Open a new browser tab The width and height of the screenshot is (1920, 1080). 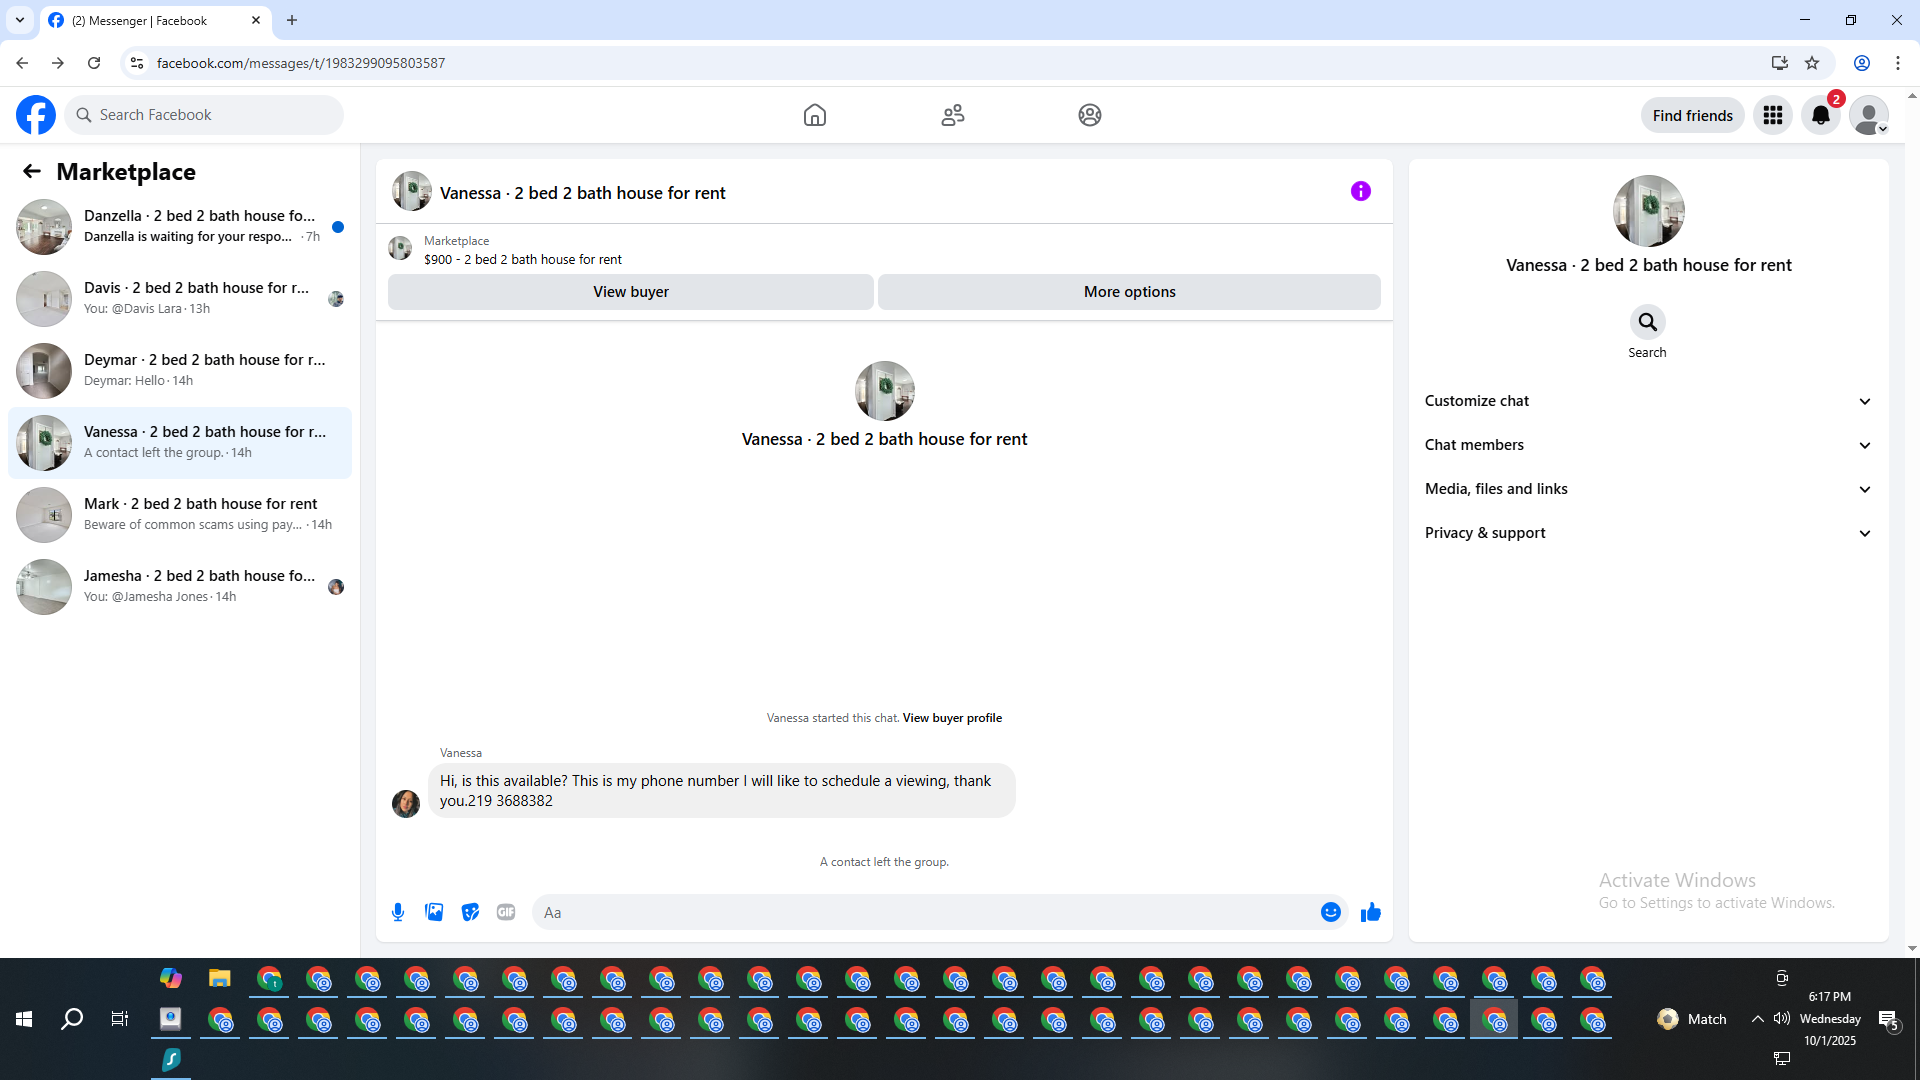pyautogui.click(x=292, y=20)
